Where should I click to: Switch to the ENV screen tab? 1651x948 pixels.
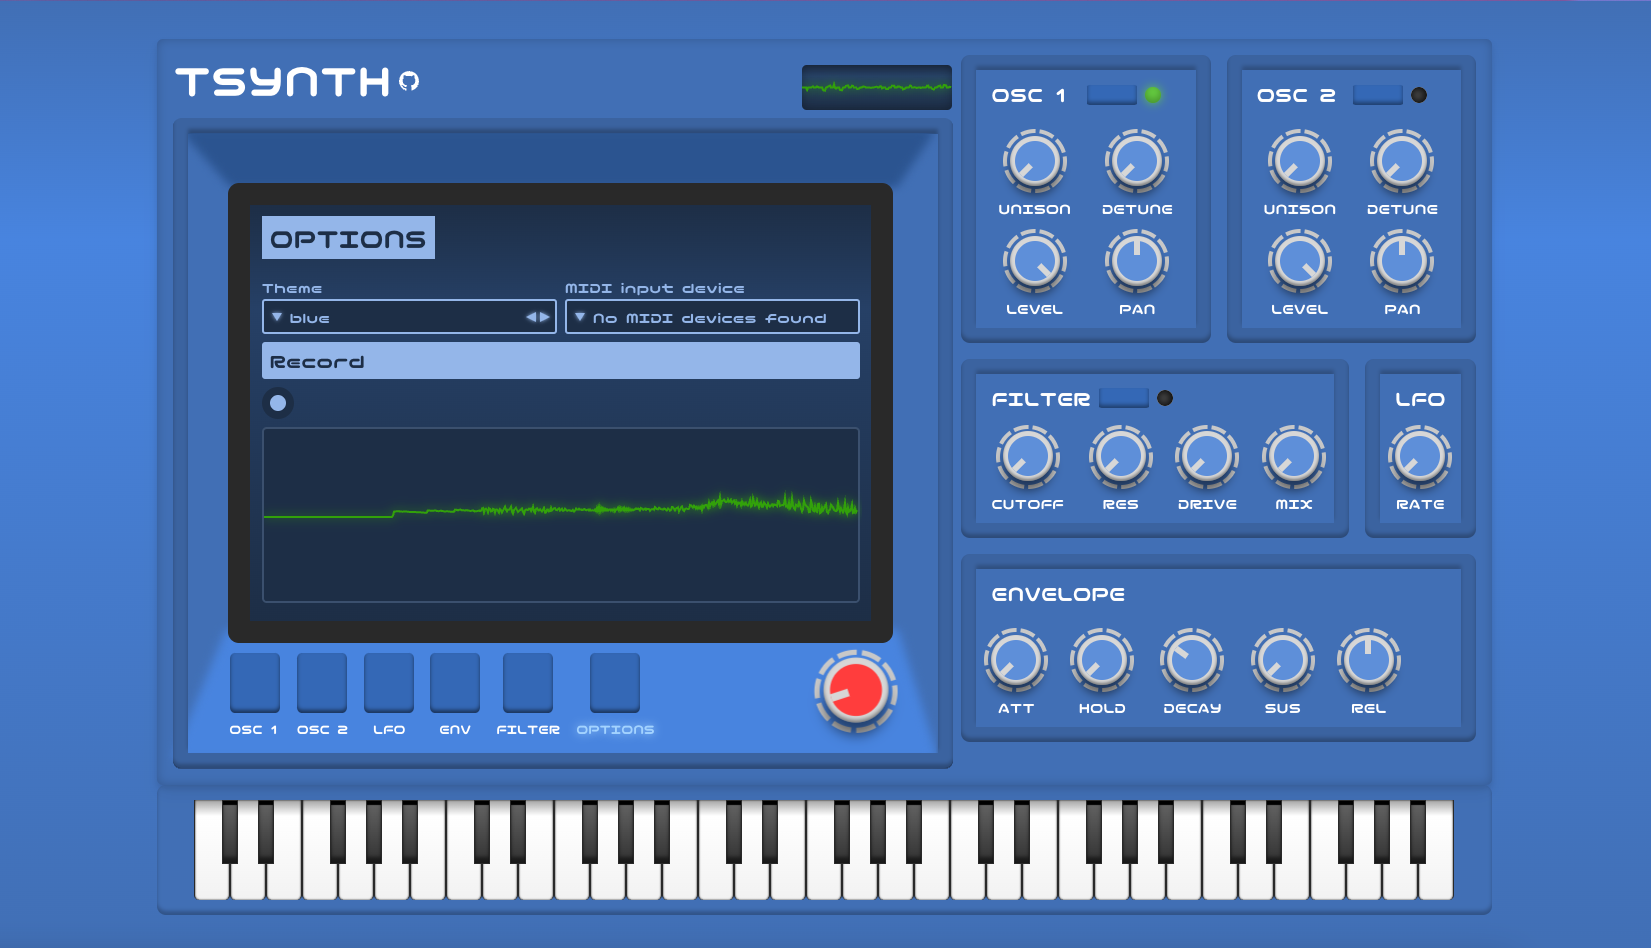[x=455, y=683]
